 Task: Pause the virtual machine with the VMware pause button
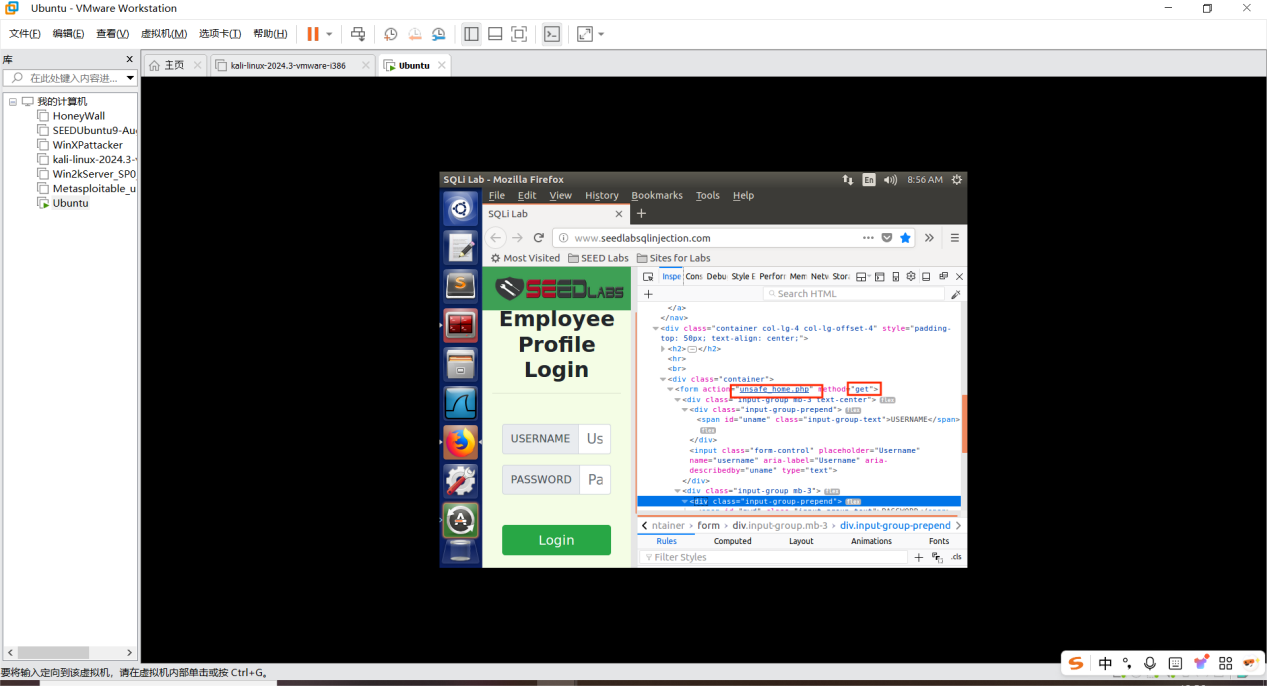(x=313, y=34)
